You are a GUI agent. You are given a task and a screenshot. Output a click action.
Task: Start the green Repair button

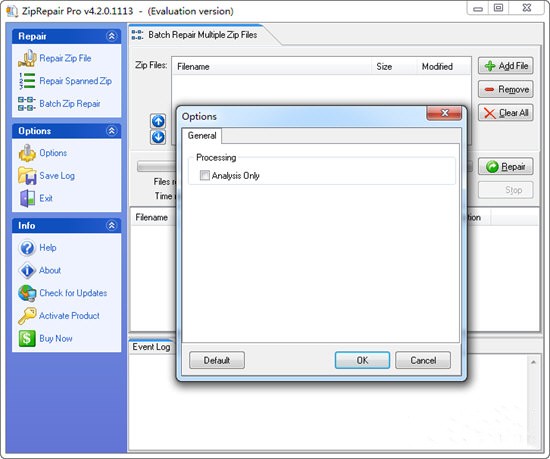(x=505, y=166)
